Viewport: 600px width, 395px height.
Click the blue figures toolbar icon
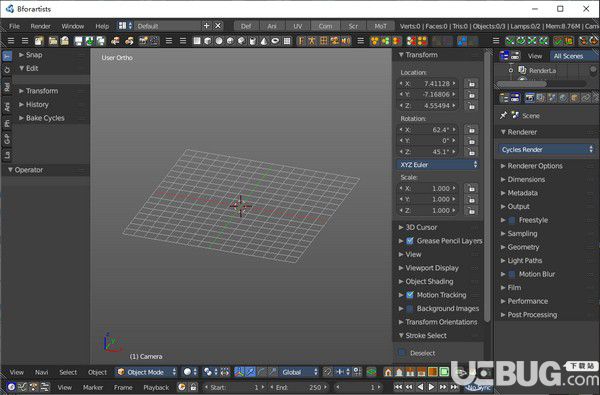click(462, 41)
